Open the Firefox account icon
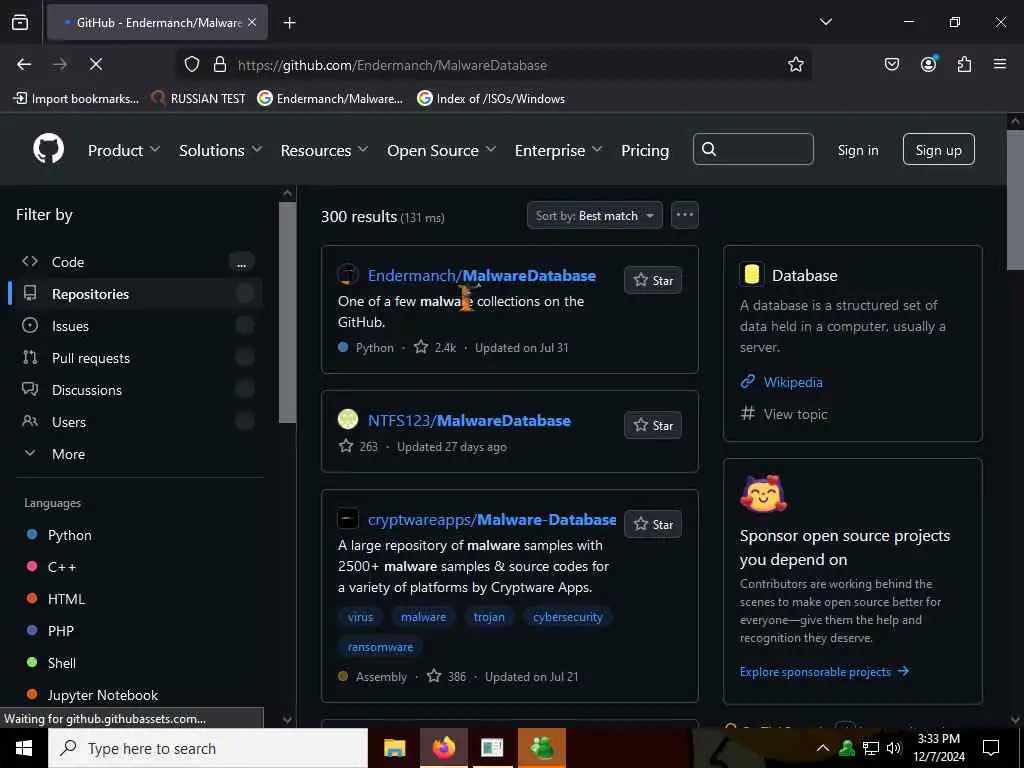The height and width of the screenshot is (768, 1024). 929,63
